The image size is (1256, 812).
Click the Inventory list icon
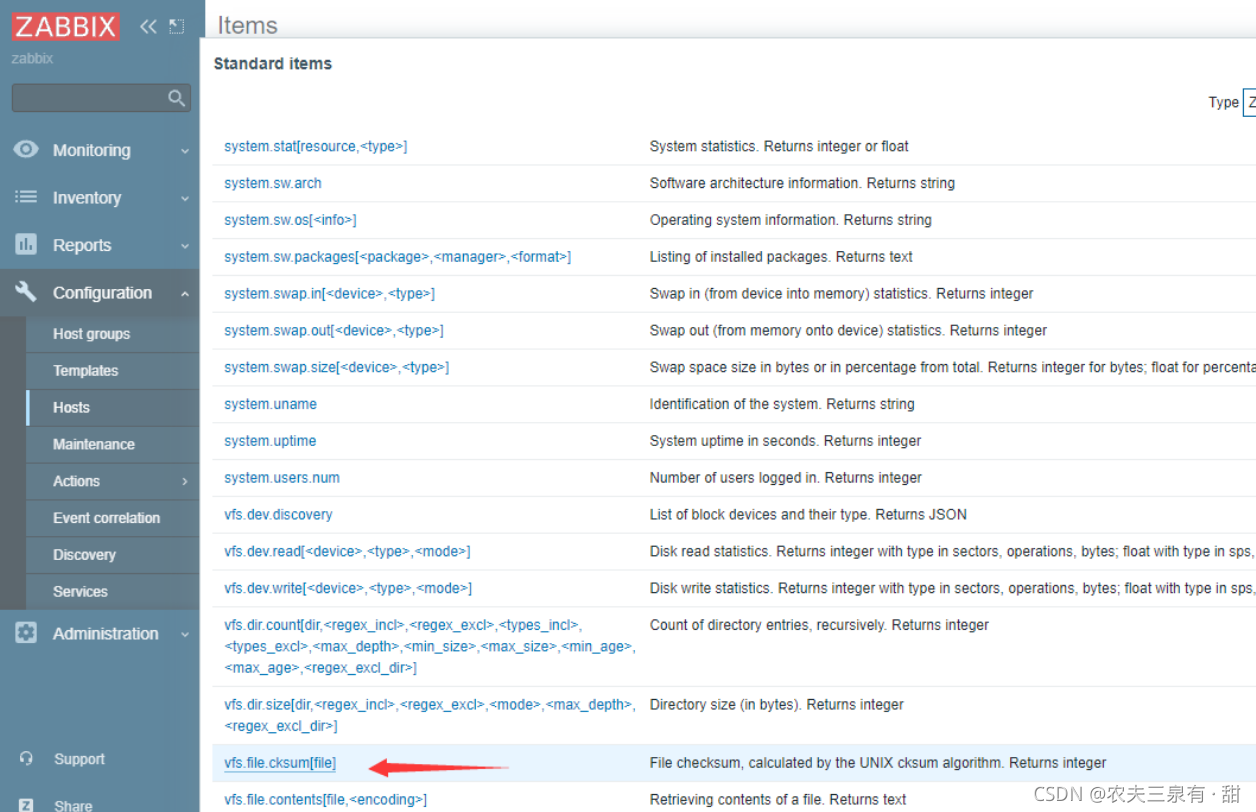[26, 197]
